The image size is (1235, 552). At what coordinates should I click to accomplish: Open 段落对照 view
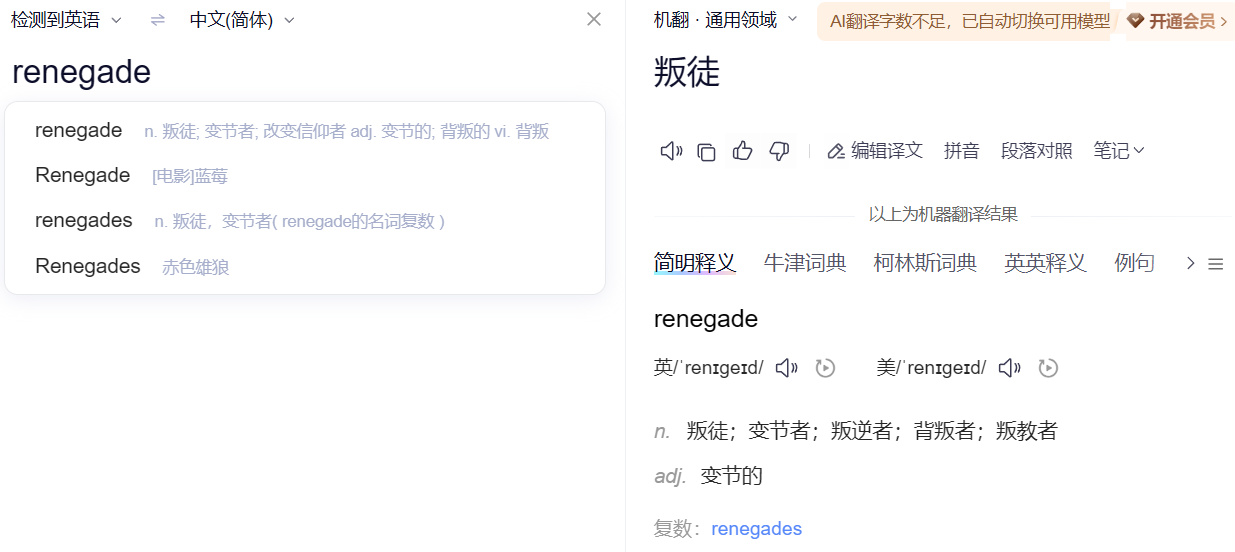[1036, 151]
